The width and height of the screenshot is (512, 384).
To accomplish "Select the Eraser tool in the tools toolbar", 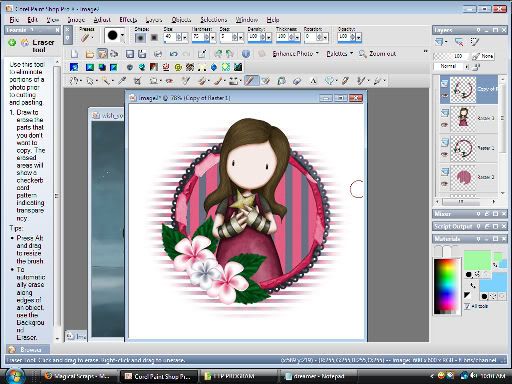I will coord(250,80).
